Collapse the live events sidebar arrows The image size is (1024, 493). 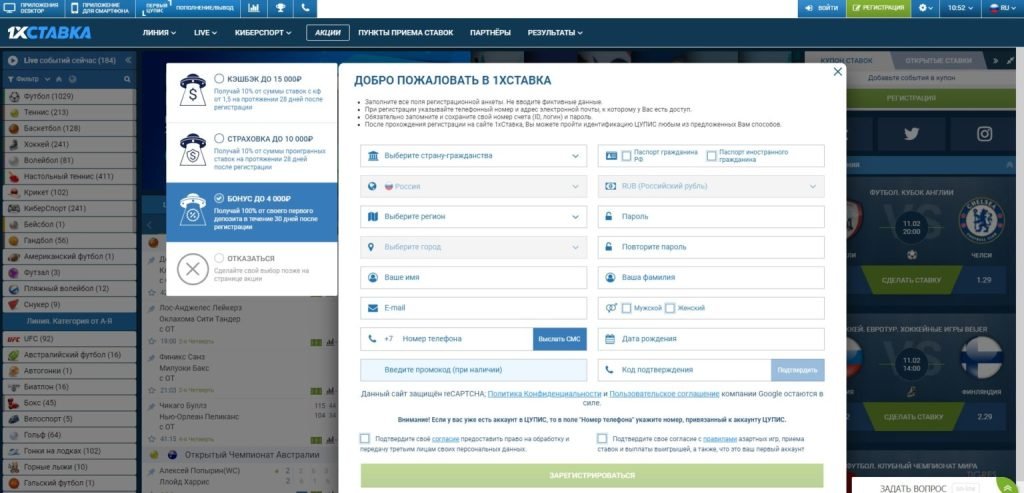128,60
